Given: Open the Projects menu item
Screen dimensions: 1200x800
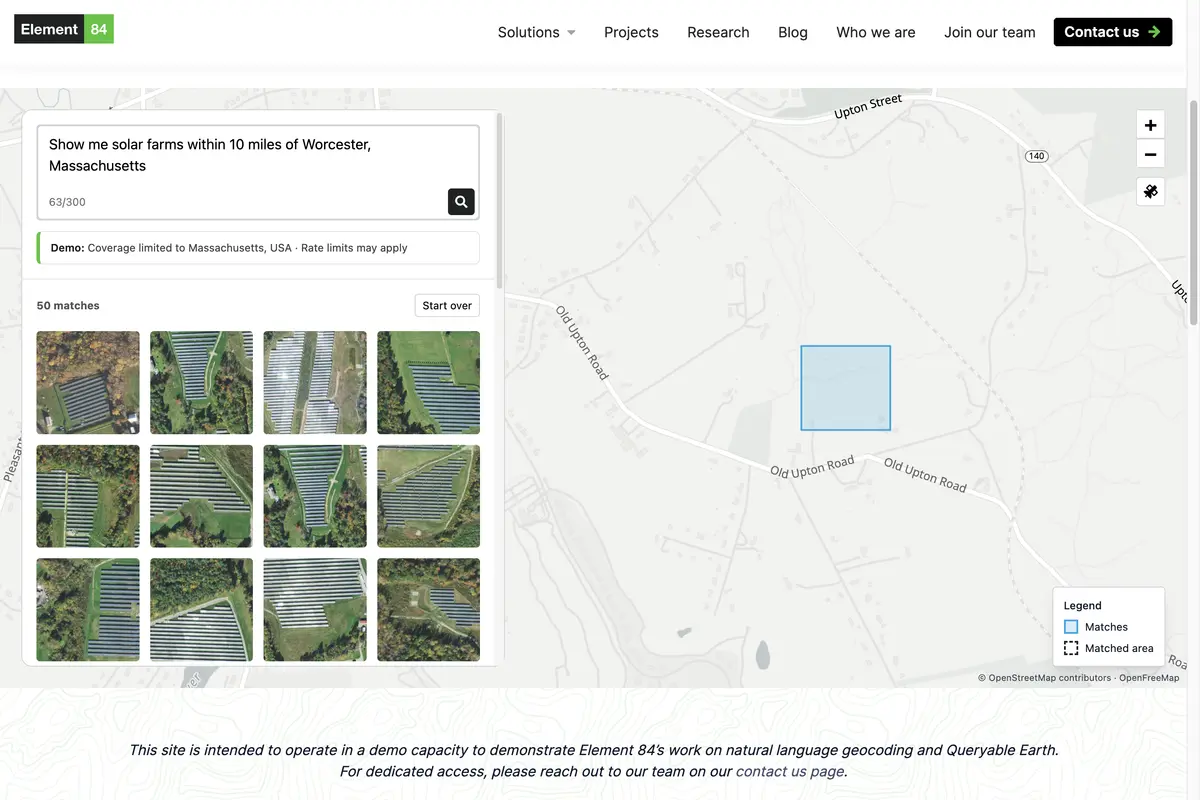Looking at the screenshot, I should pyautogui.click(x=631, y=32).
